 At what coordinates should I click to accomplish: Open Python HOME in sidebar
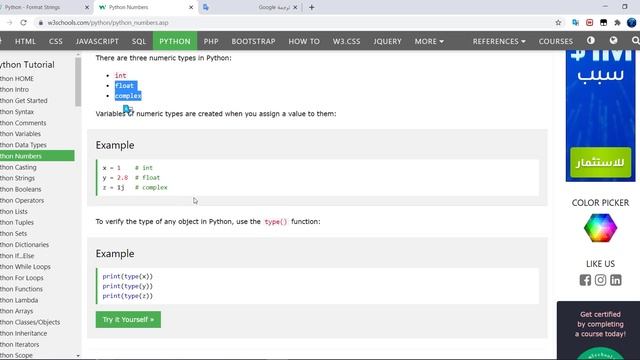37,78
